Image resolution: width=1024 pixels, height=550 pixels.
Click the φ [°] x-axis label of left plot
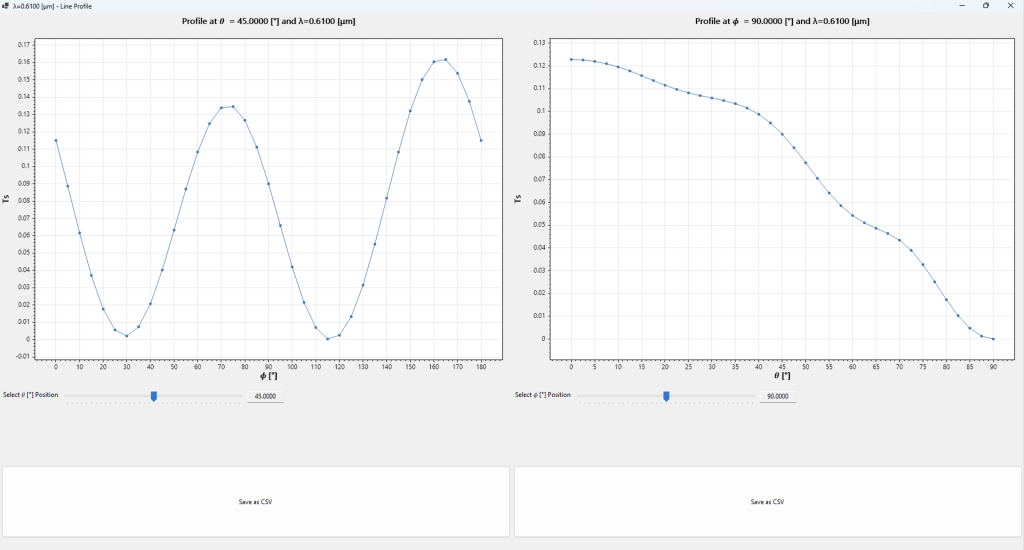click(x=268, y=377)
